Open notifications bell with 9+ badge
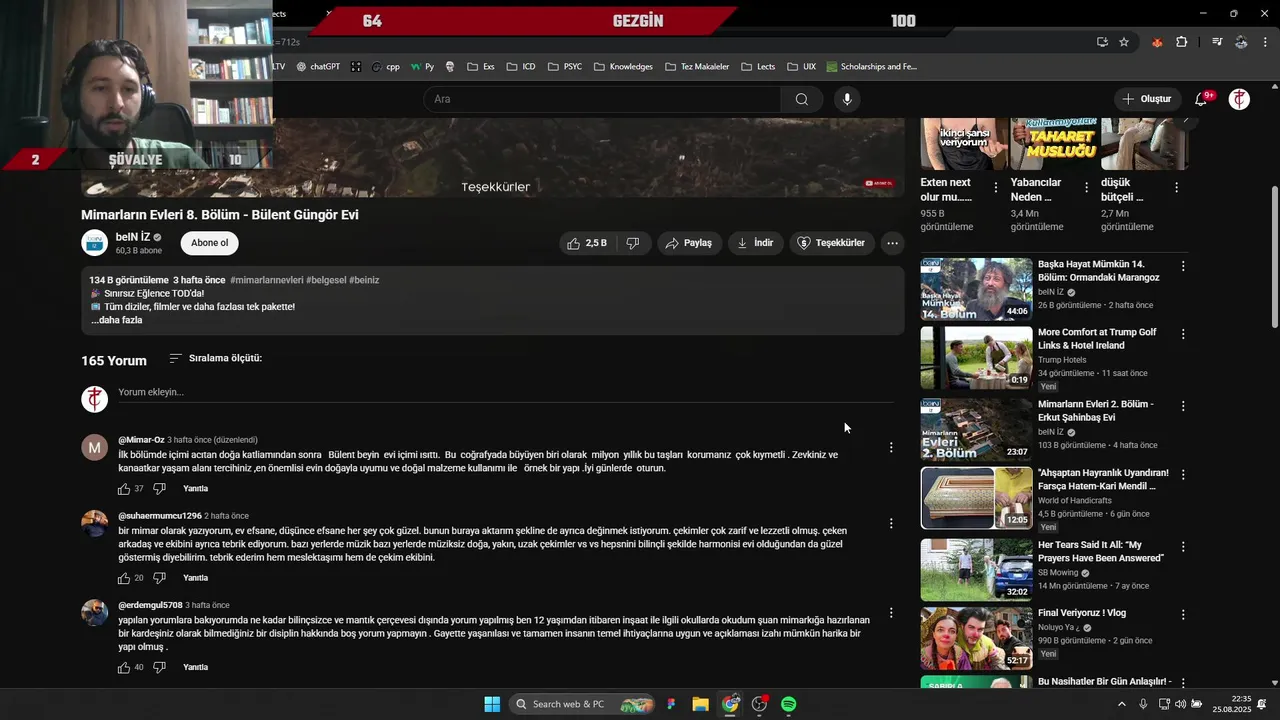Image resolution: width=1280 pixels, height=720 pixels. click(x=1201, y=99)
